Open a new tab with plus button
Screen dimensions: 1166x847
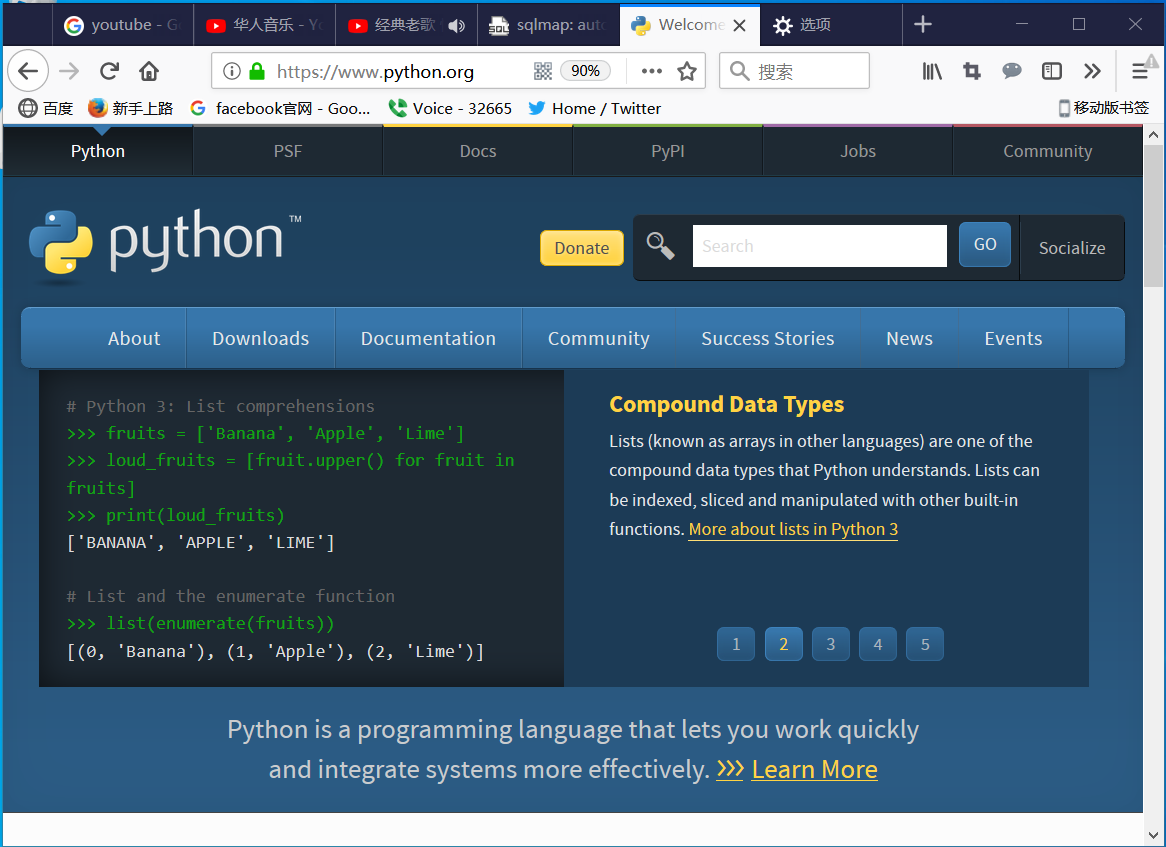coord(923,25)
